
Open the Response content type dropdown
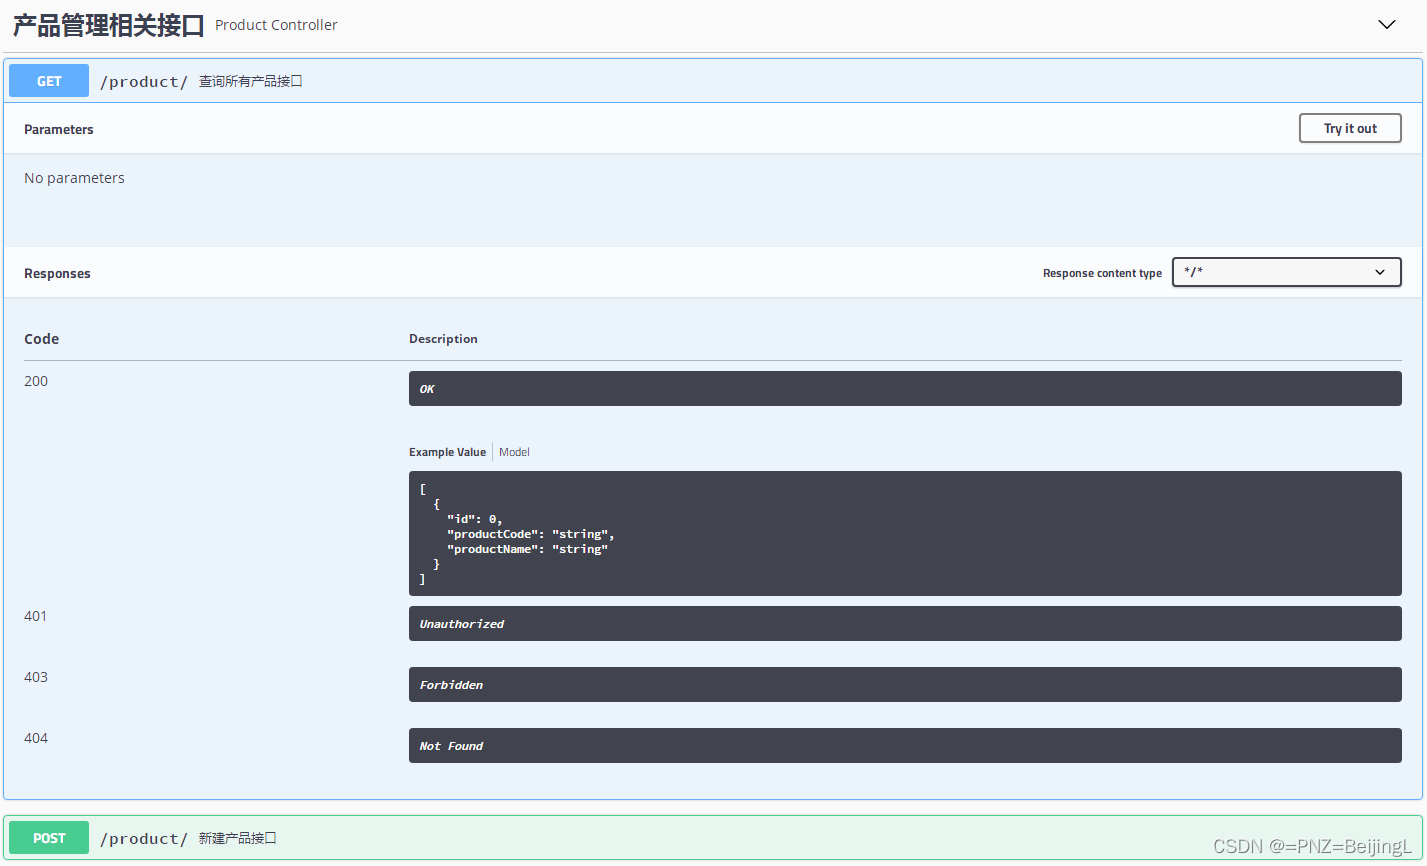click(x=1286, y=272)
